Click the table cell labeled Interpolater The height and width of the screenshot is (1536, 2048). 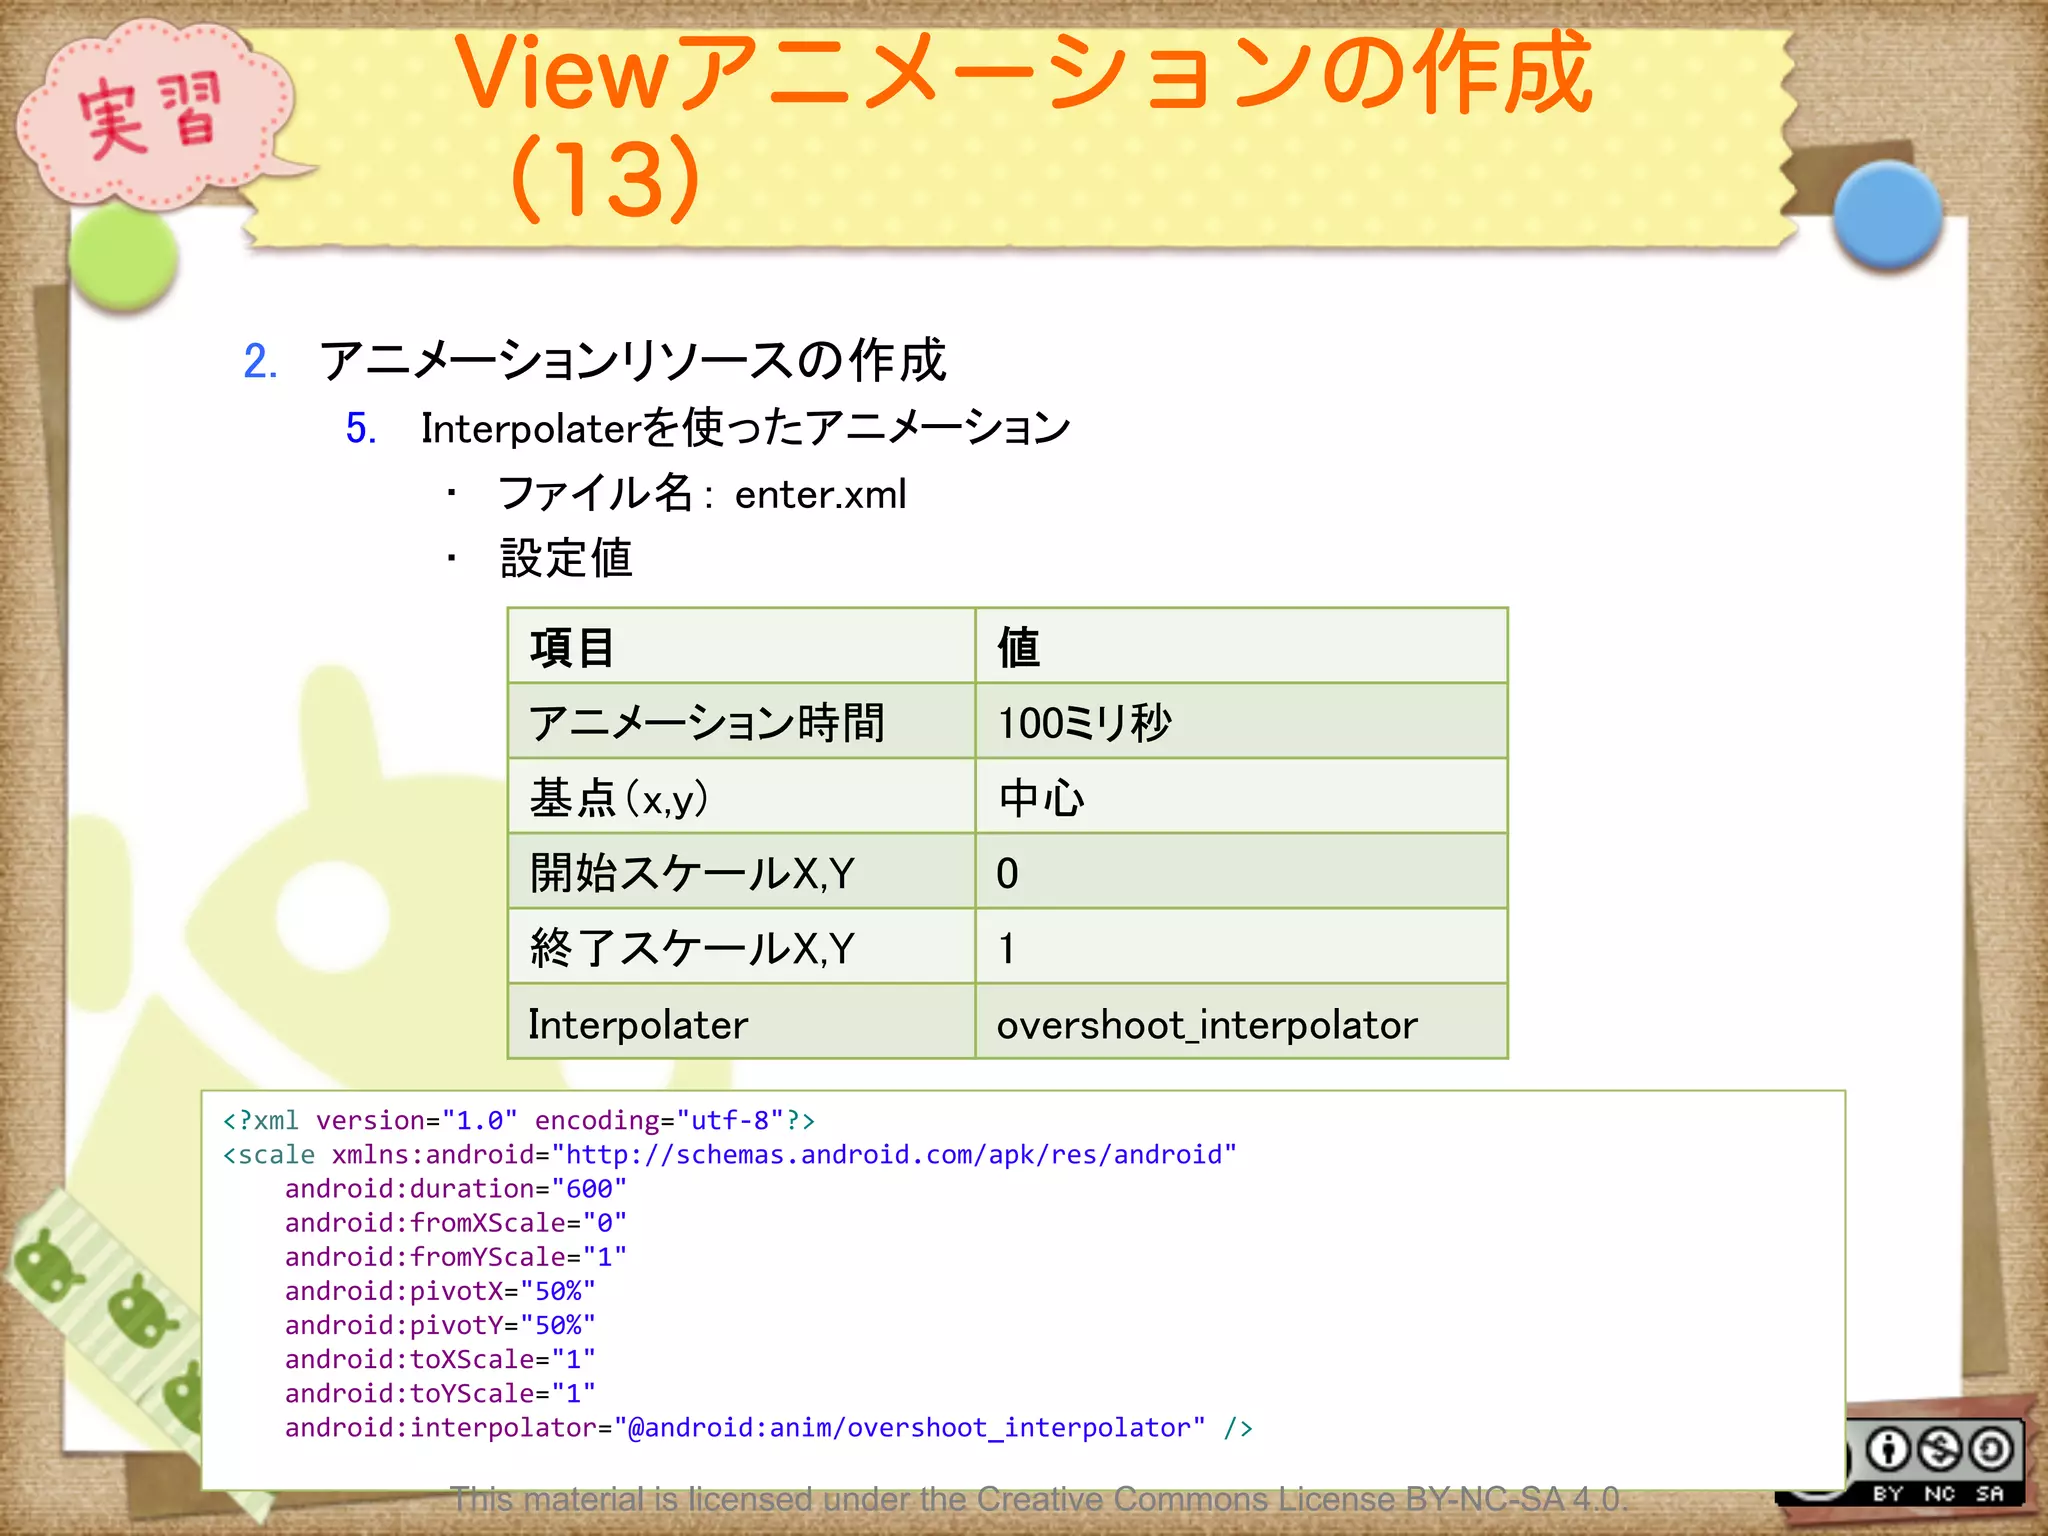point(741,1021)
